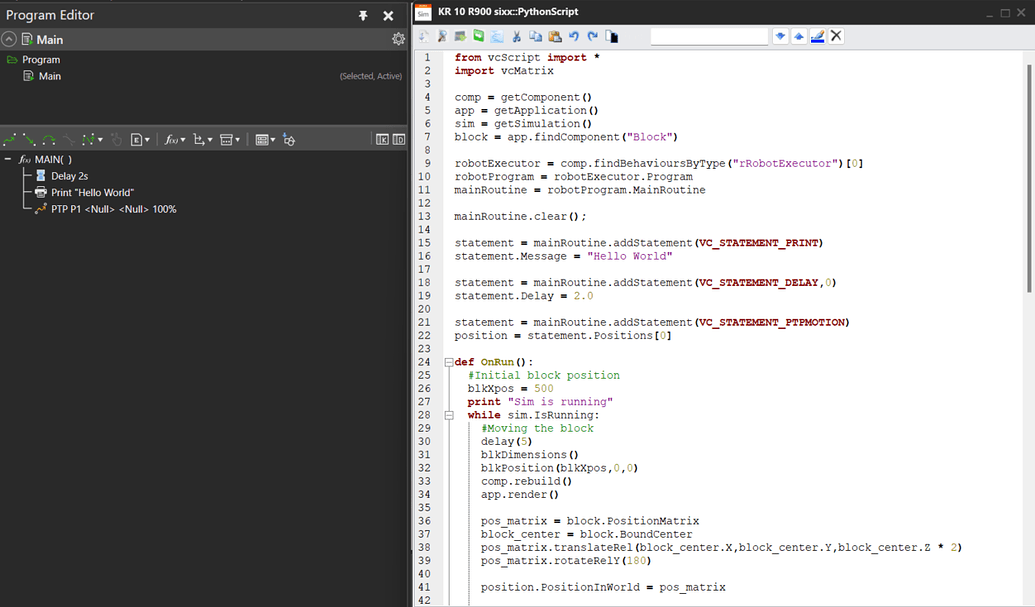Screen dimensions: 1035x607
Task: Toggle the IK display button
Action: [x=384, y=140]
